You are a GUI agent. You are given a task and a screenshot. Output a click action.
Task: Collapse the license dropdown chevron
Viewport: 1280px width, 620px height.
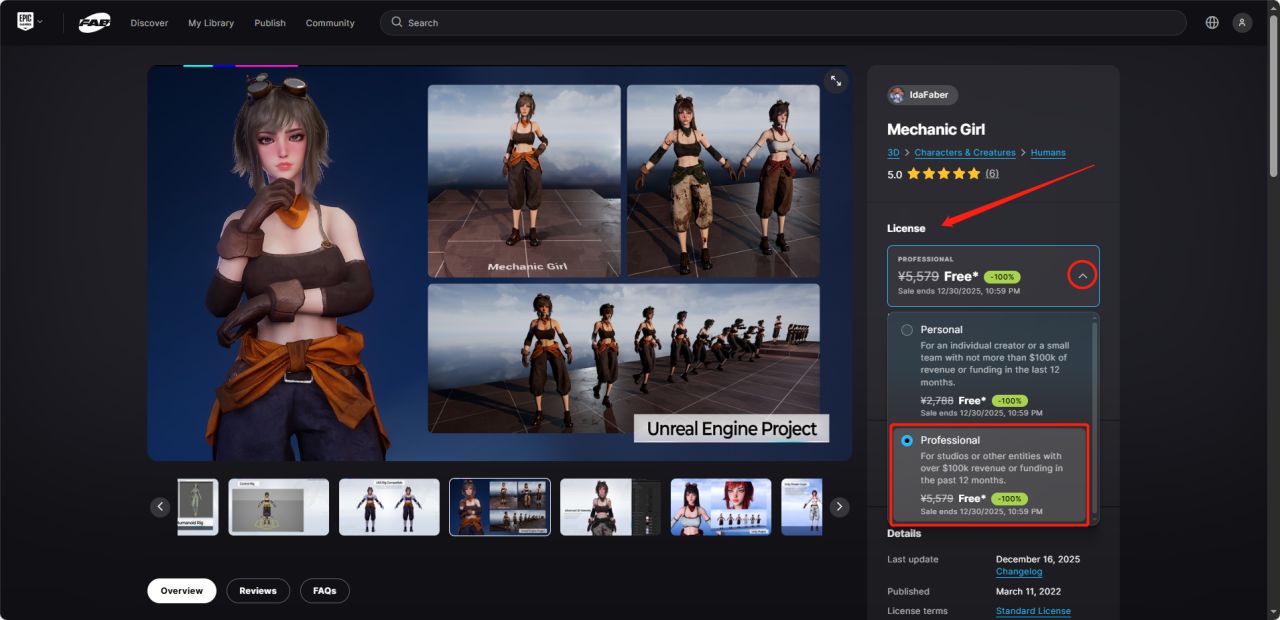click(x=1082, y=275)
